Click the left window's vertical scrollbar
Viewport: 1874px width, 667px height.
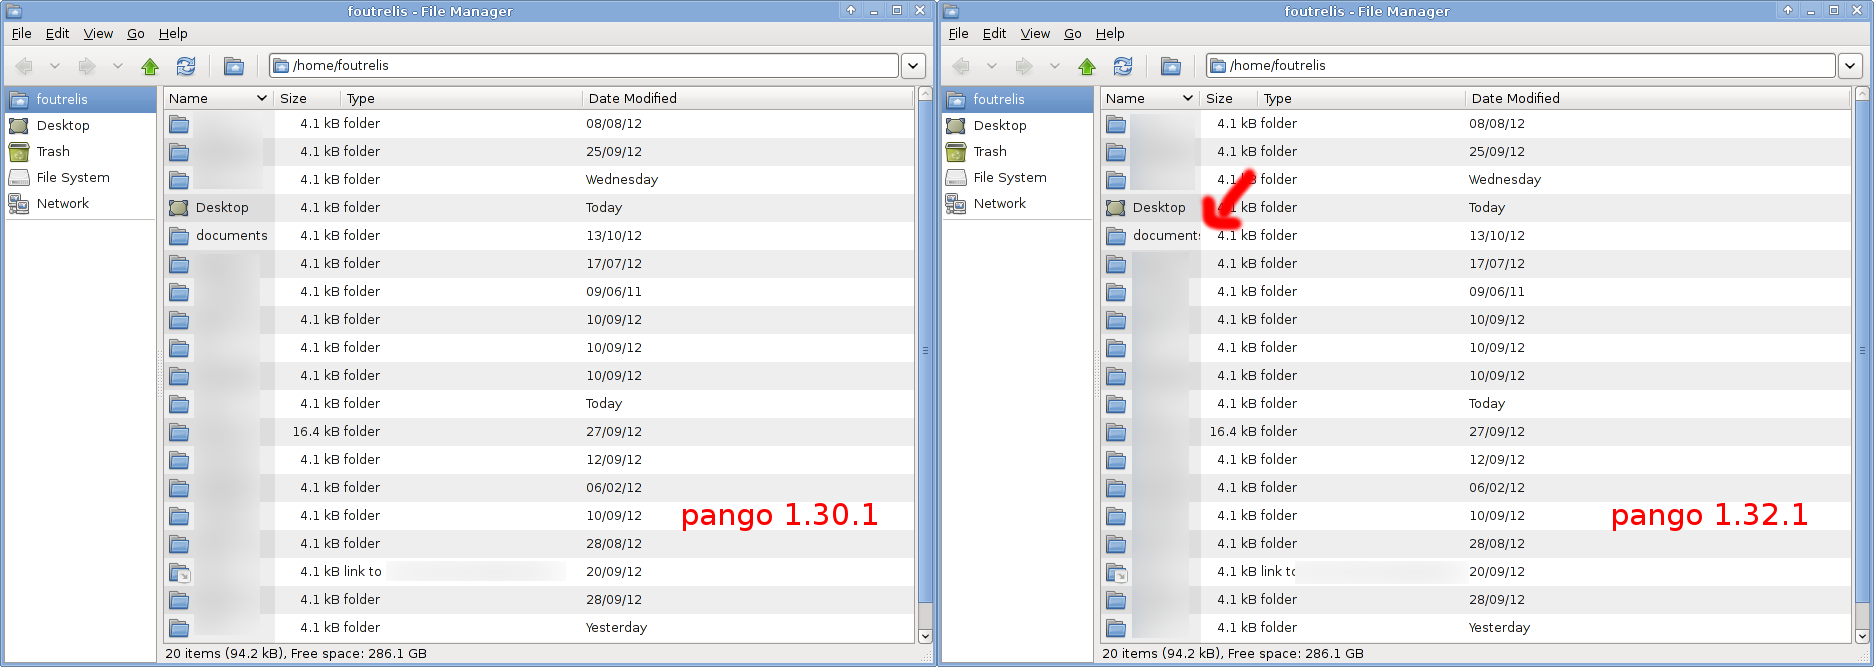pos(925,400)
